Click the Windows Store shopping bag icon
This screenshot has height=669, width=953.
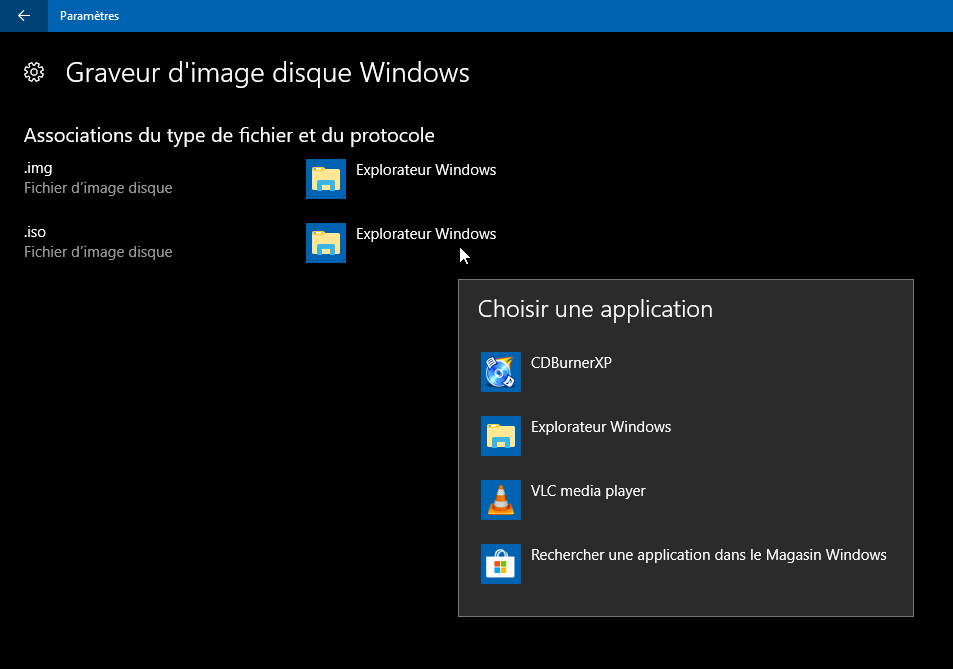coord(501,563)
